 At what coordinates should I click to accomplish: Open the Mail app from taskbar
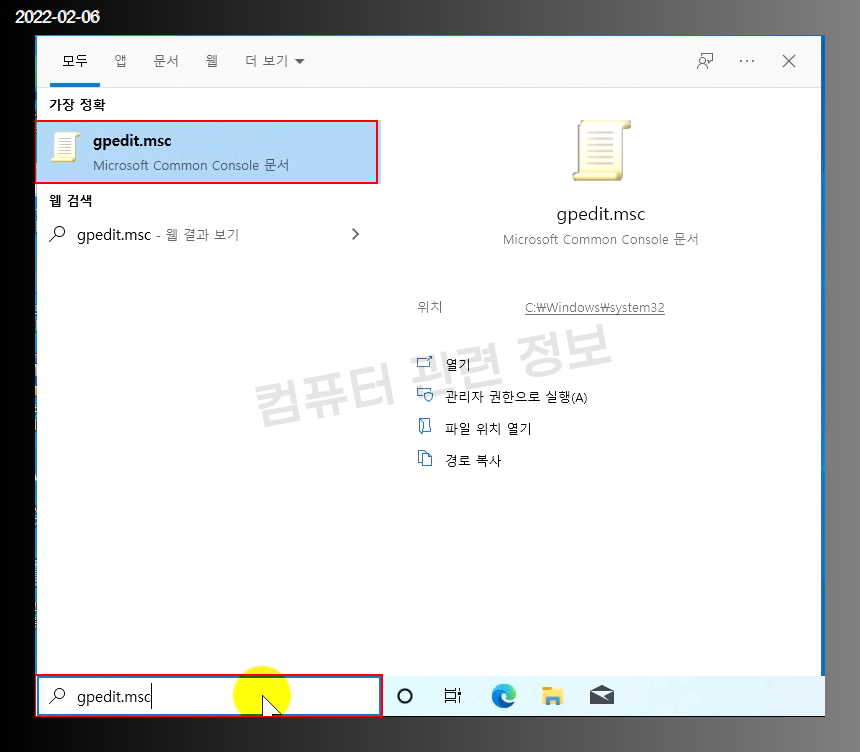(602, 696)
